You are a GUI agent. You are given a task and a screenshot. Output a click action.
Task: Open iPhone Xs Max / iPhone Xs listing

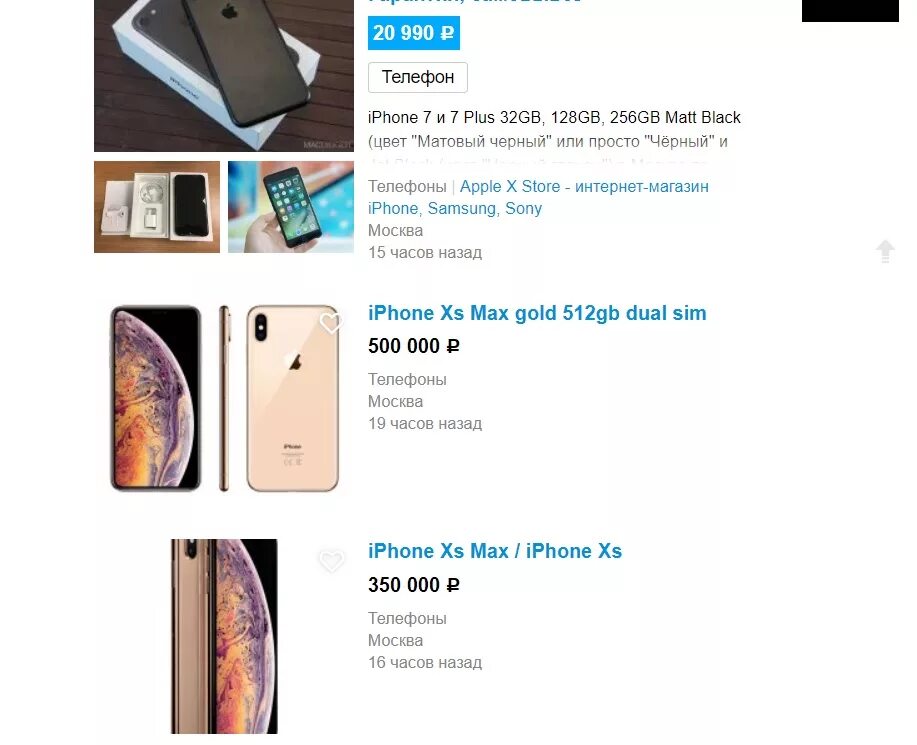[x=495, y=551]
